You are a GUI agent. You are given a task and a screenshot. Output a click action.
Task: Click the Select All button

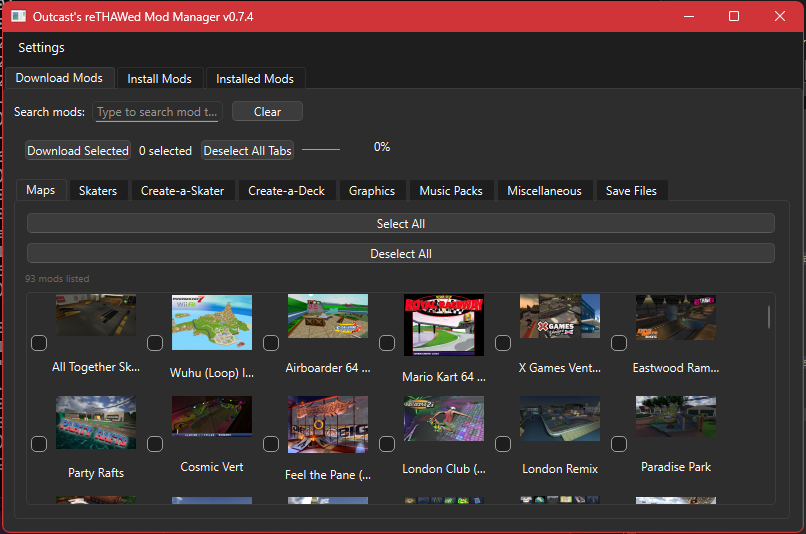400,224
